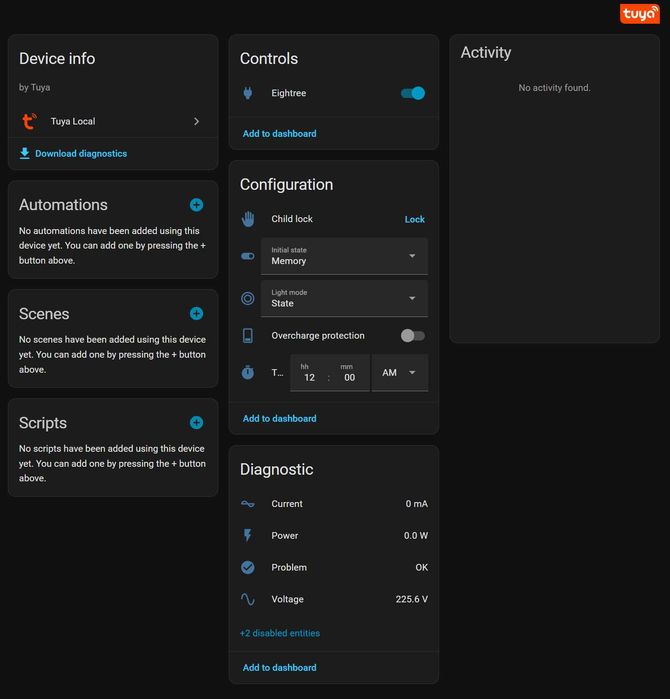Show the +2 disabled entities
The width and height of the screenshot is (670, 699).
click(x=280, y=633)
